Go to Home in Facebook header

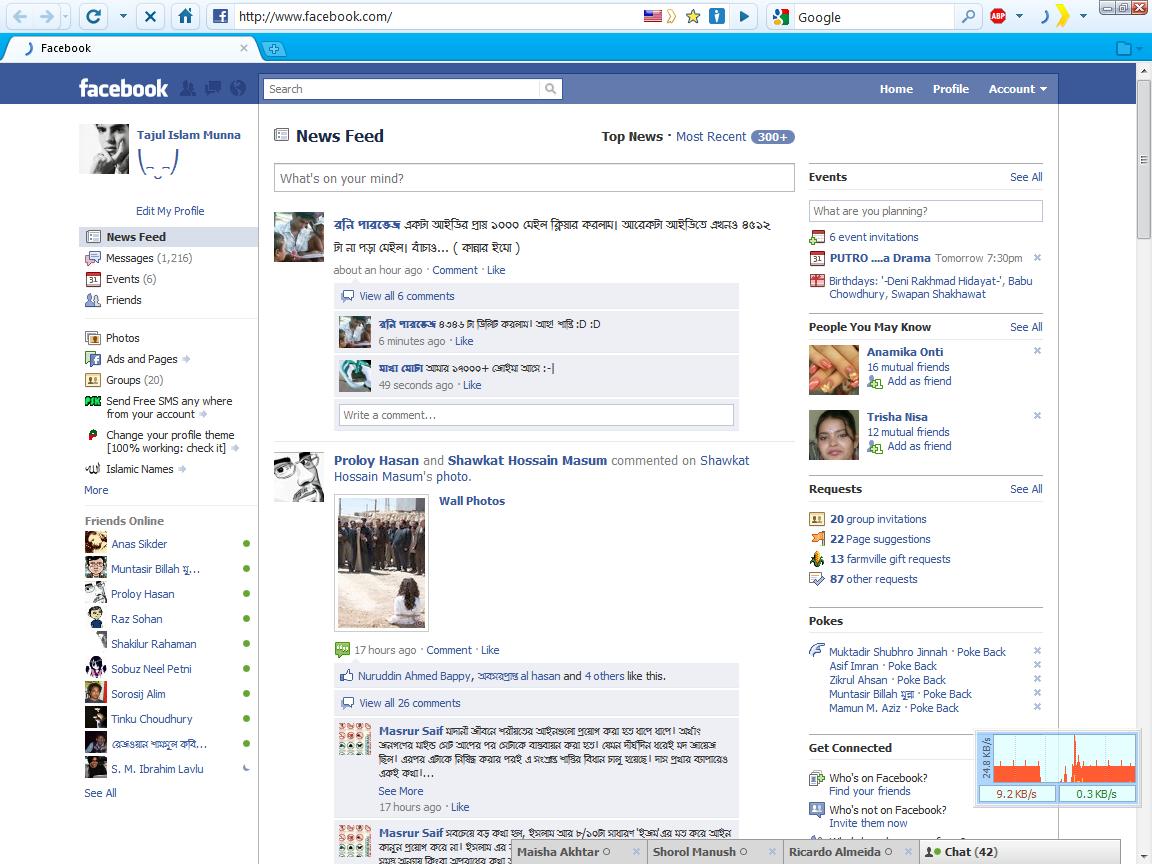896,89
